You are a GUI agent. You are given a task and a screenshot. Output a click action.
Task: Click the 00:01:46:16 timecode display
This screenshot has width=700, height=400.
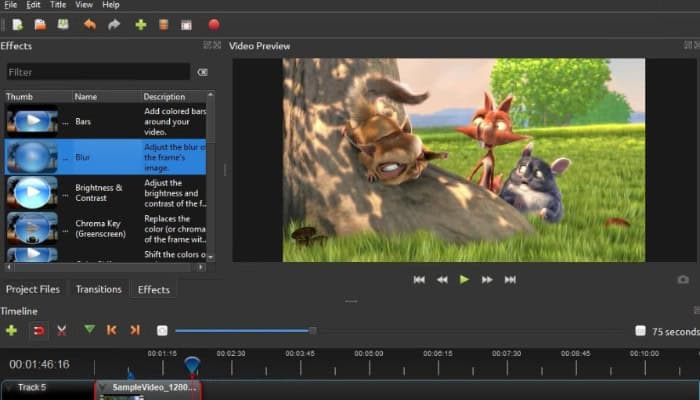pos(39,365)
